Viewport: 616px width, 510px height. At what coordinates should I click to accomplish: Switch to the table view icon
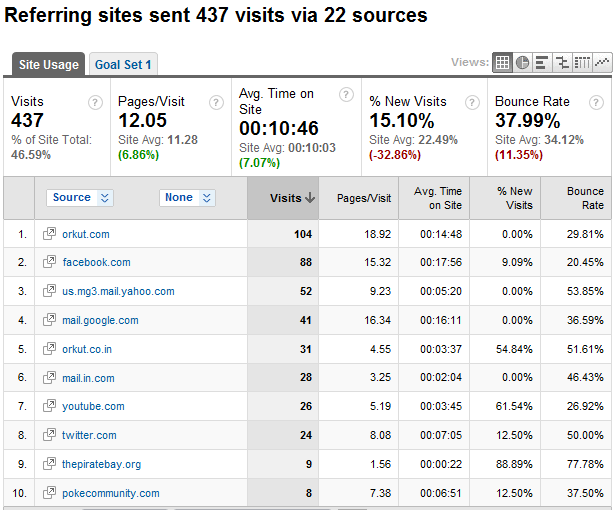click(503, 62)
